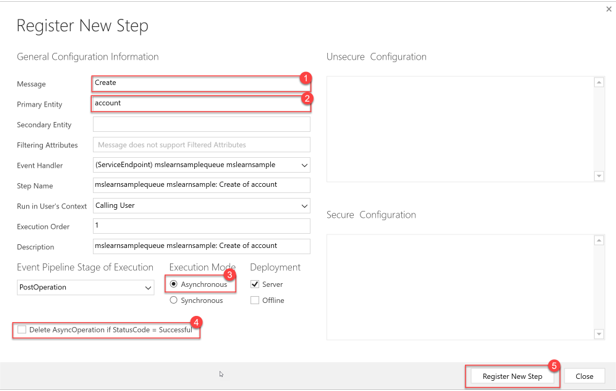
Task: Check Delete AsyncOperation if StatusCode Successful
Action: [22, 329]
